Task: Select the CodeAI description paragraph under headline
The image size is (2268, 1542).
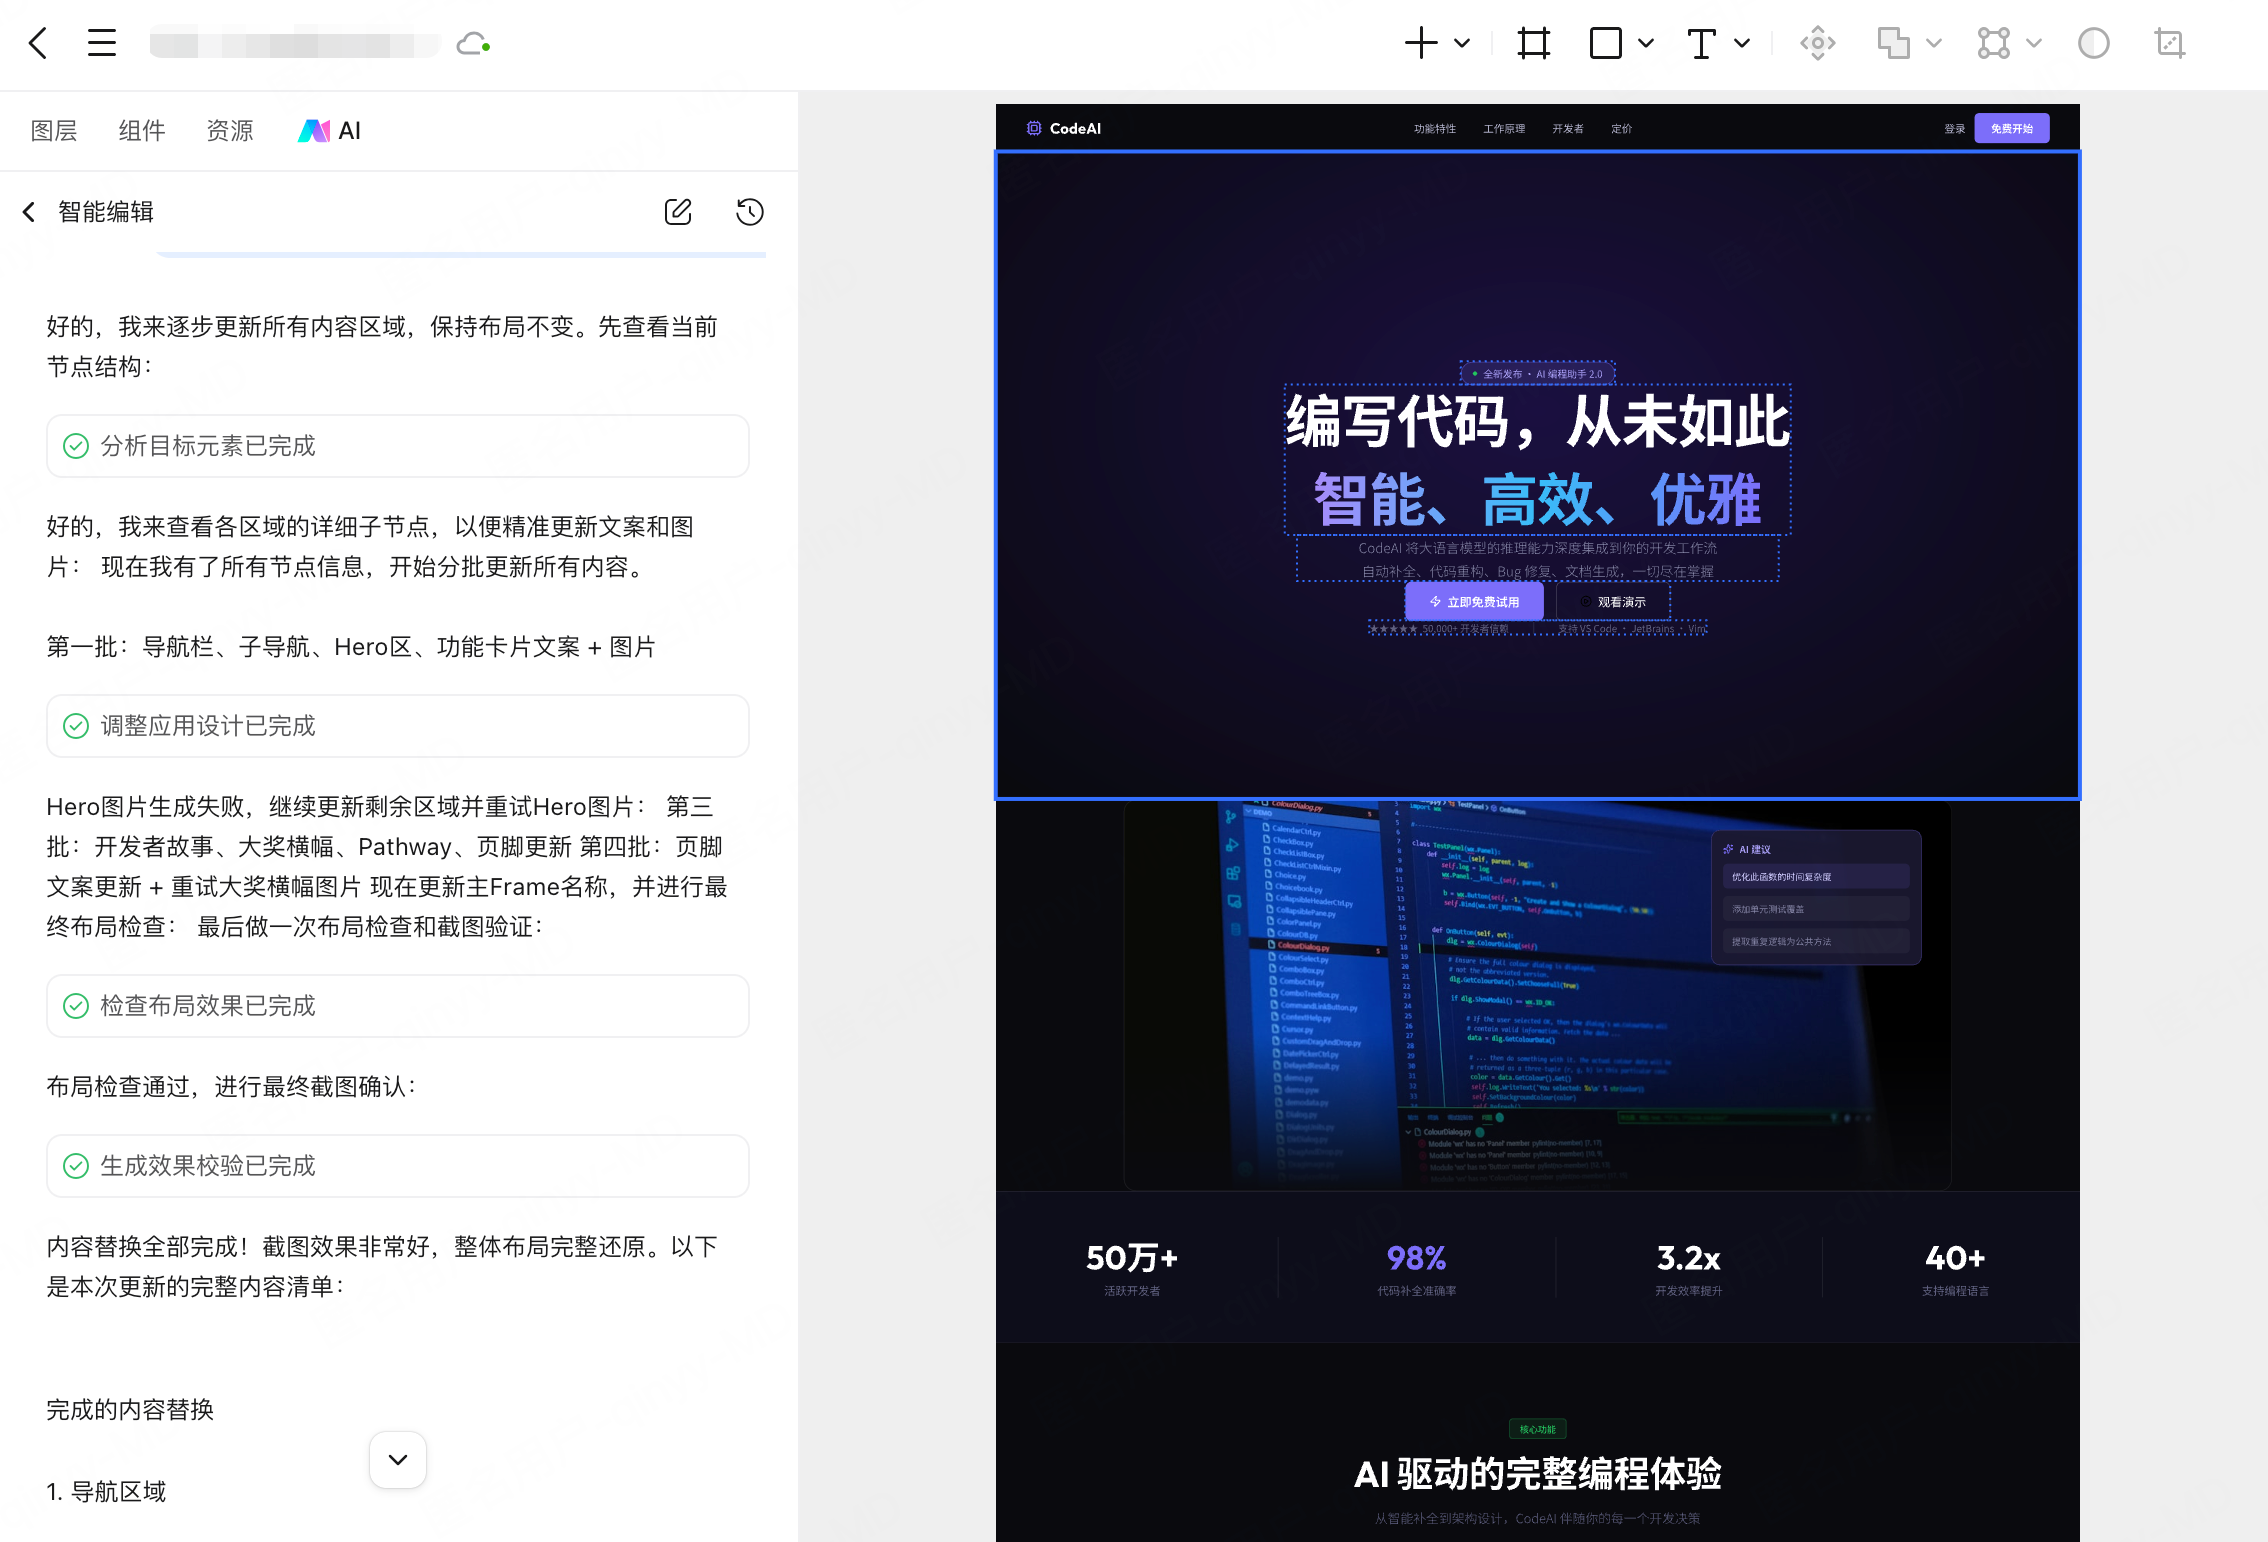Action: tap(1538, 560)
